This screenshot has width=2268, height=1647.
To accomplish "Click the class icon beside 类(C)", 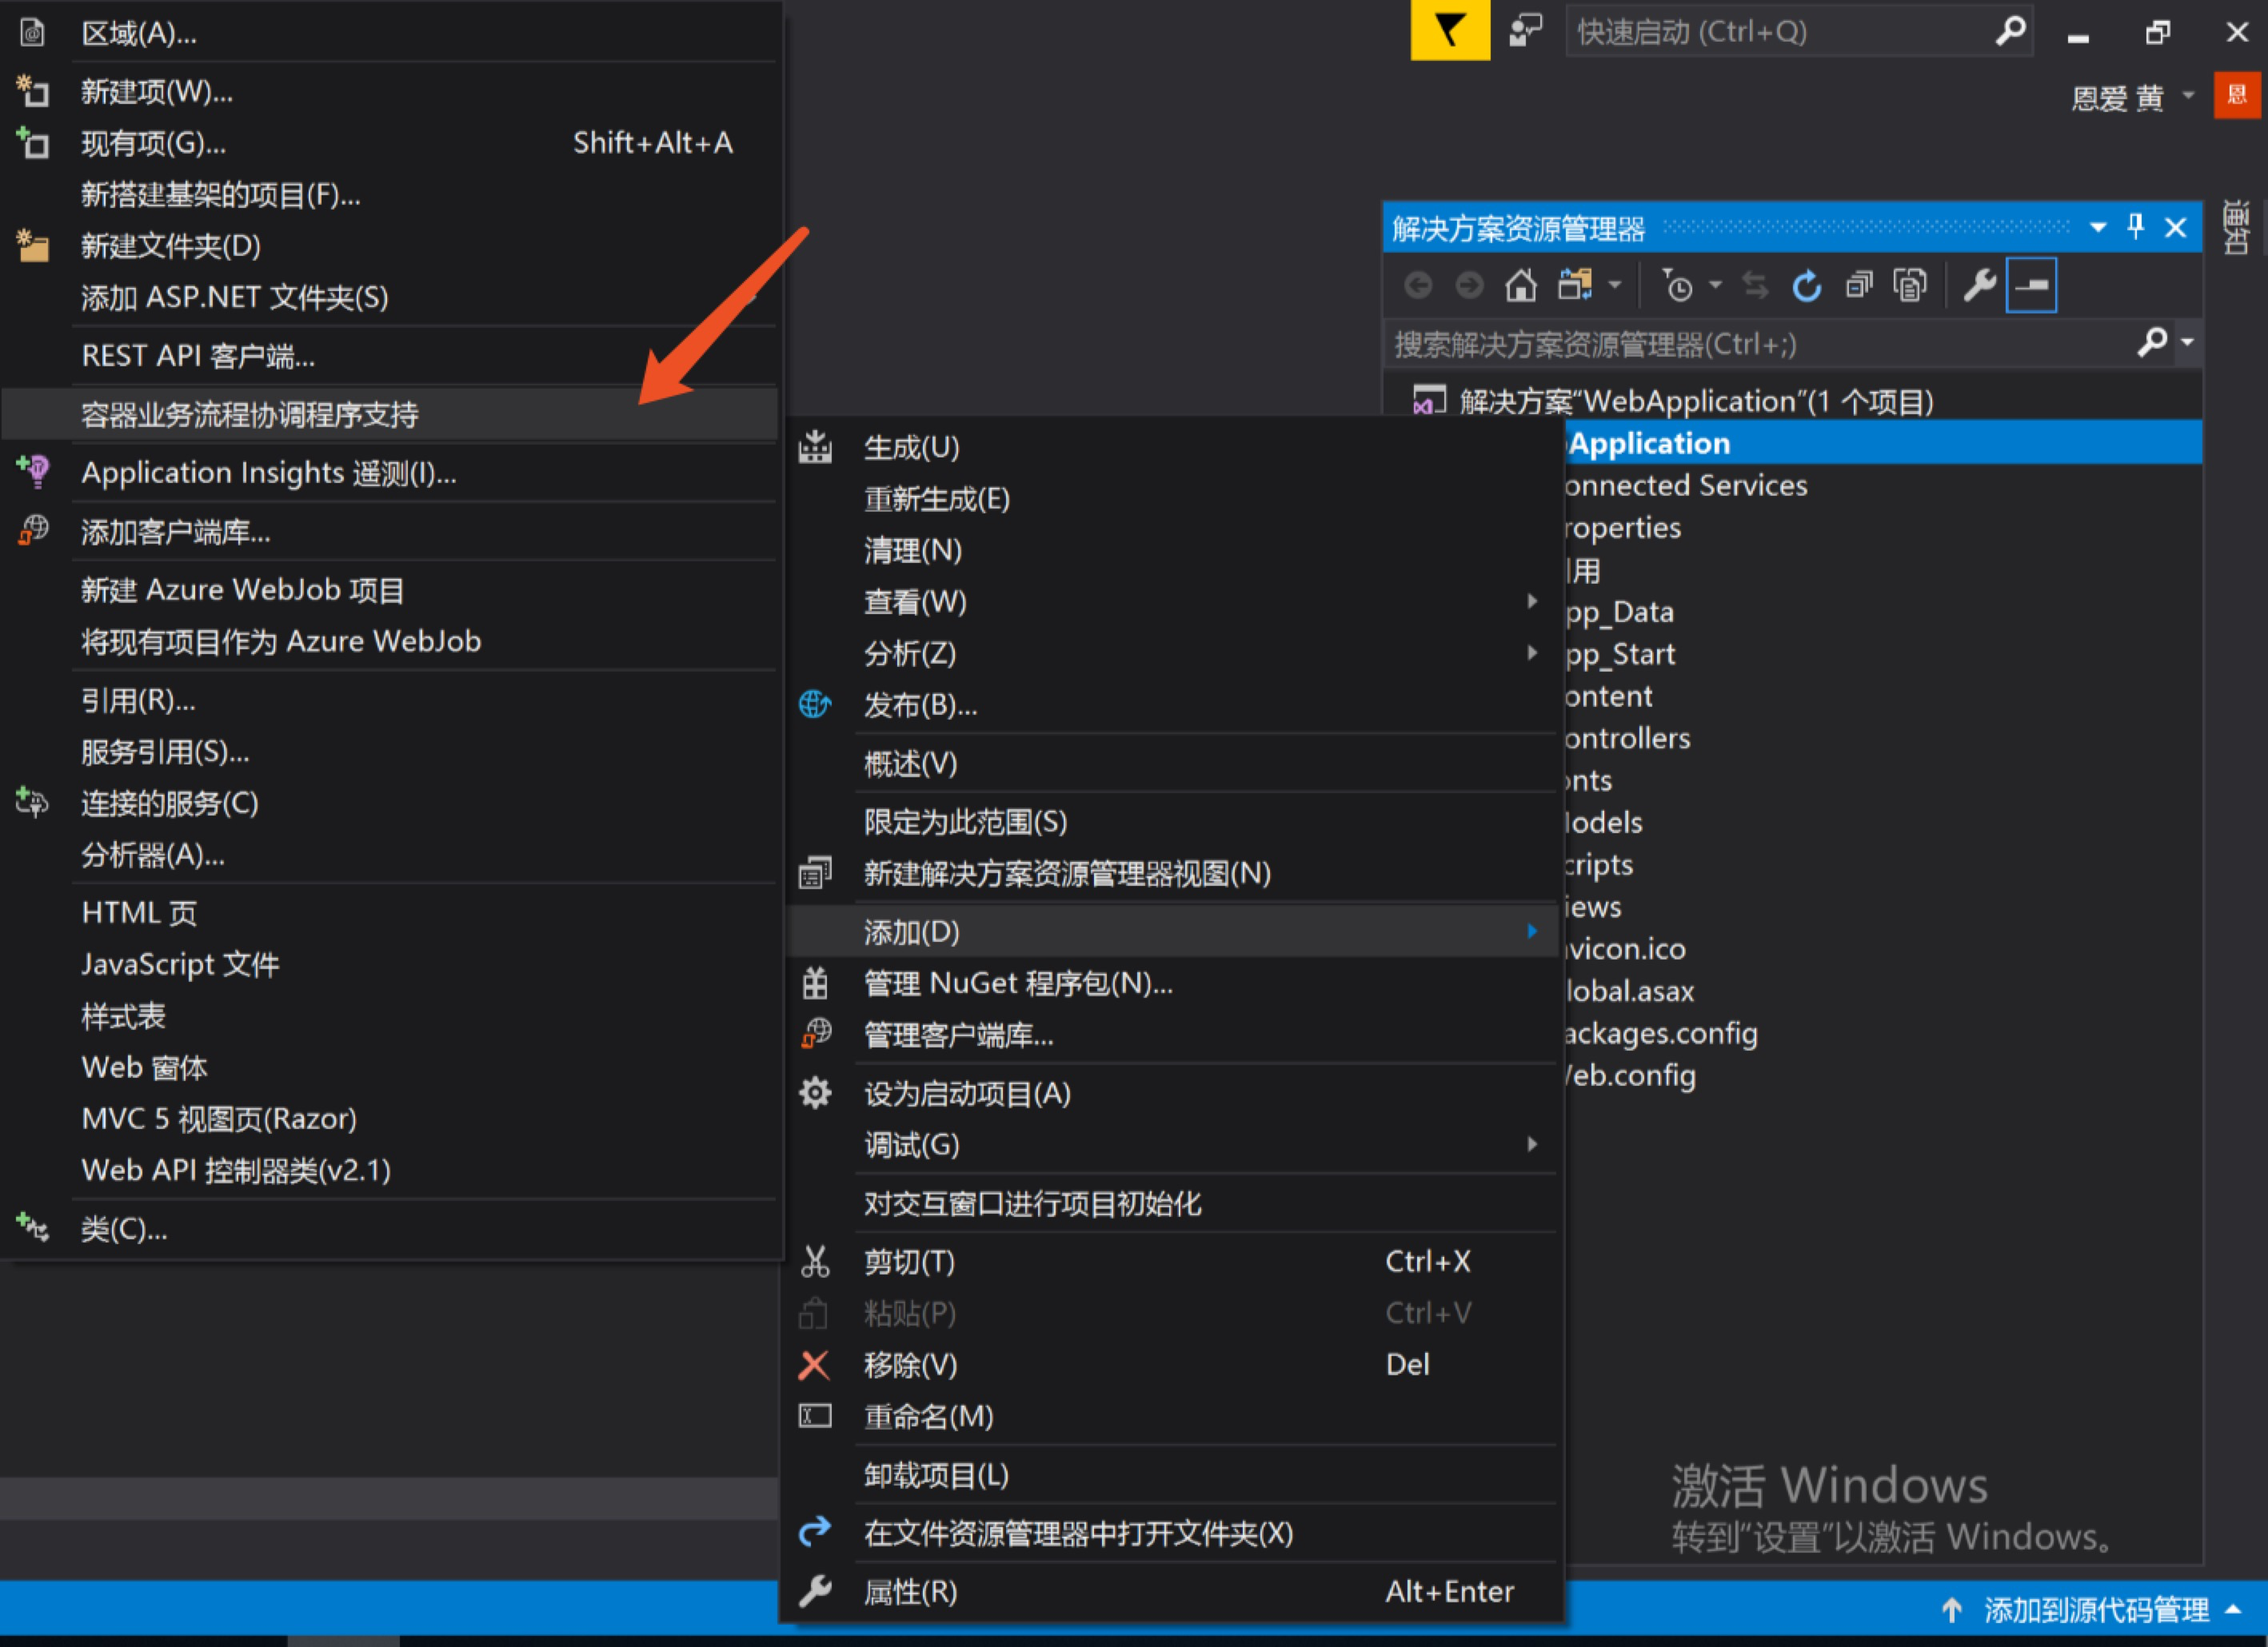I will coord(32,1227).
